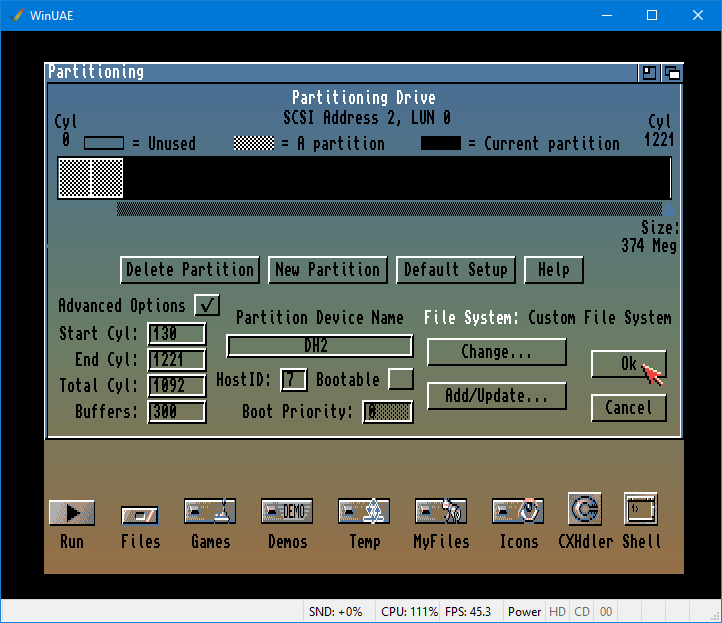This screenshot has height=623, width=722.
Task: Click the New Partition button
Action: (x=327, y=269)
